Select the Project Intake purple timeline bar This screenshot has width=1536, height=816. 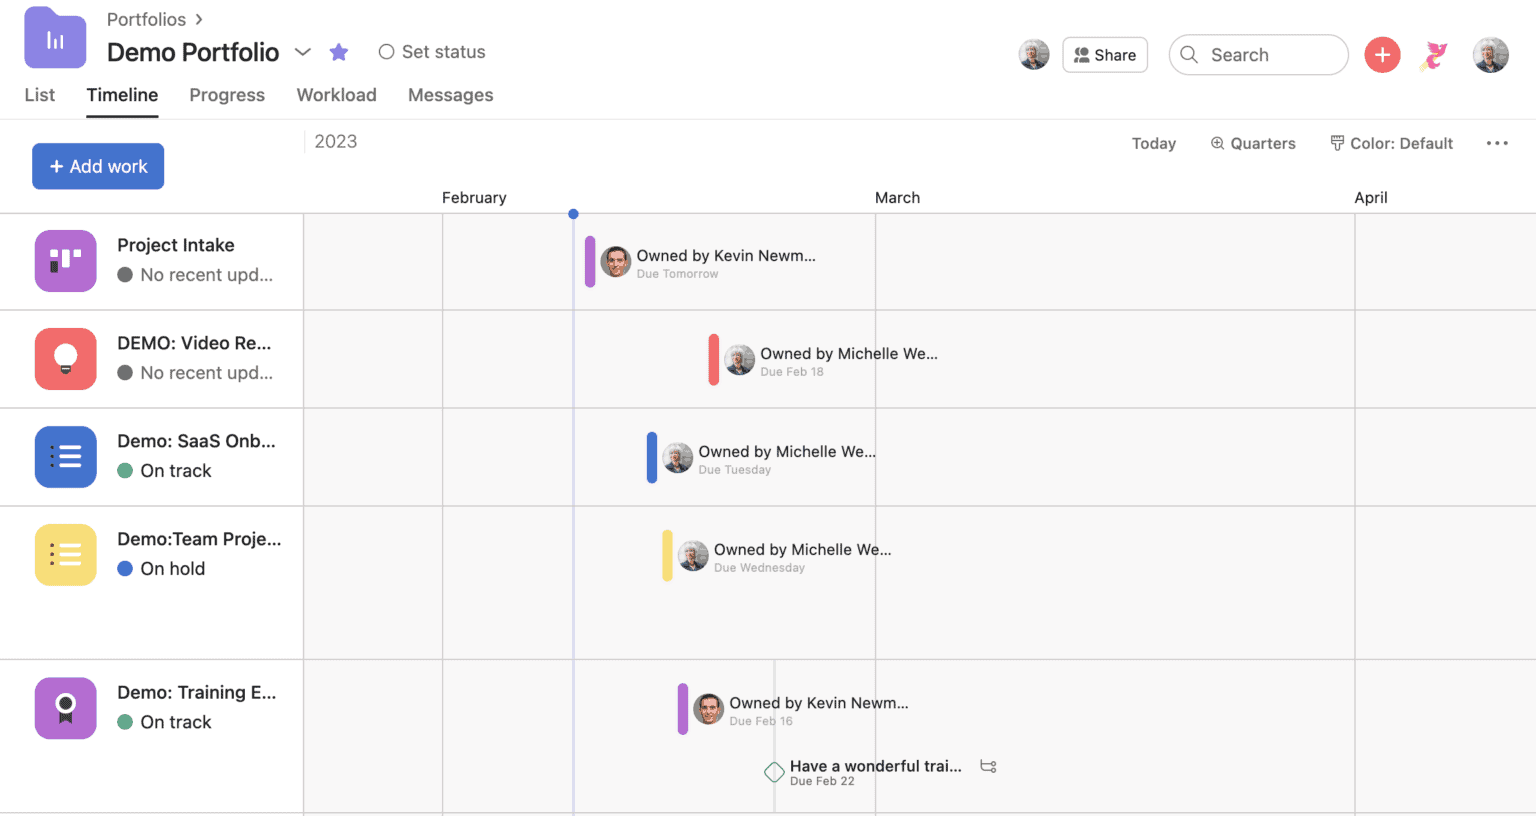(590, 262)
